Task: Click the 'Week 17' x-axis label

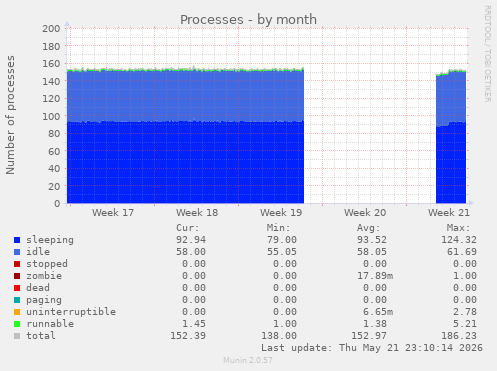Action: pyautogui.click(x=113, y=213)
